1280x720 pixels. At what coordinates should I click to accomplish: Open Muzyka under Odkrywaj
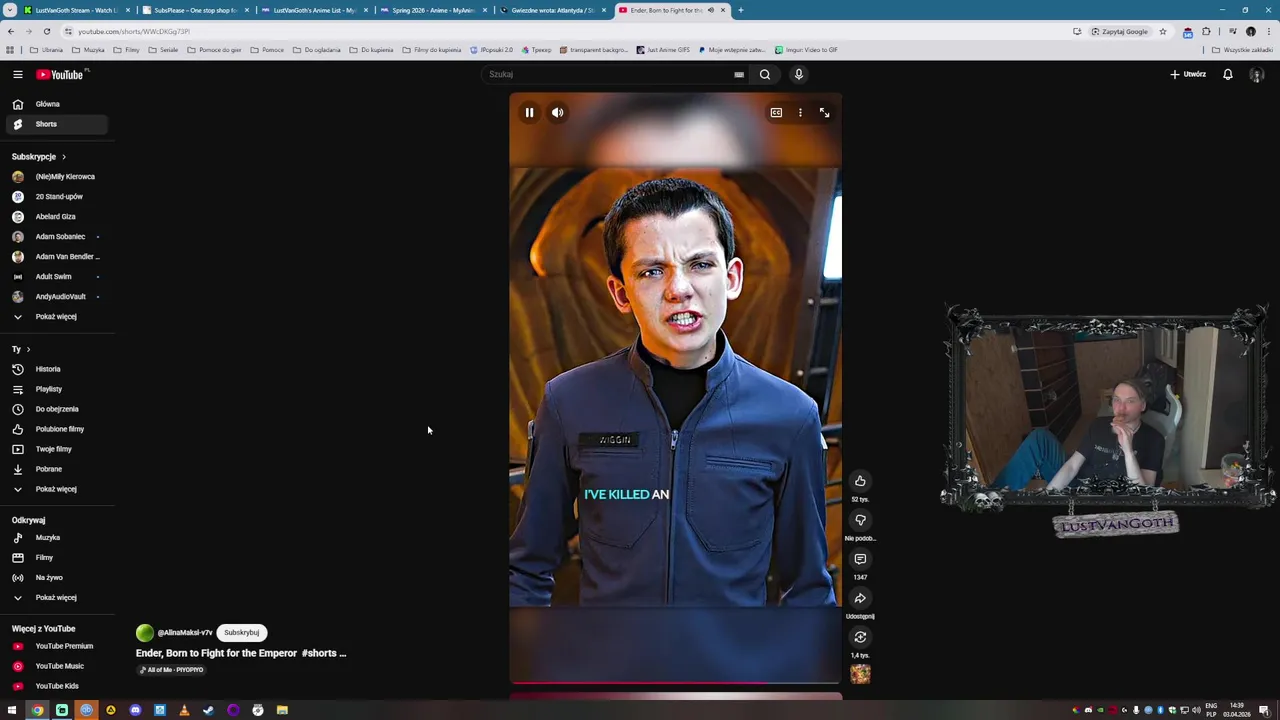pyautogui.click(x=57, y=538)
